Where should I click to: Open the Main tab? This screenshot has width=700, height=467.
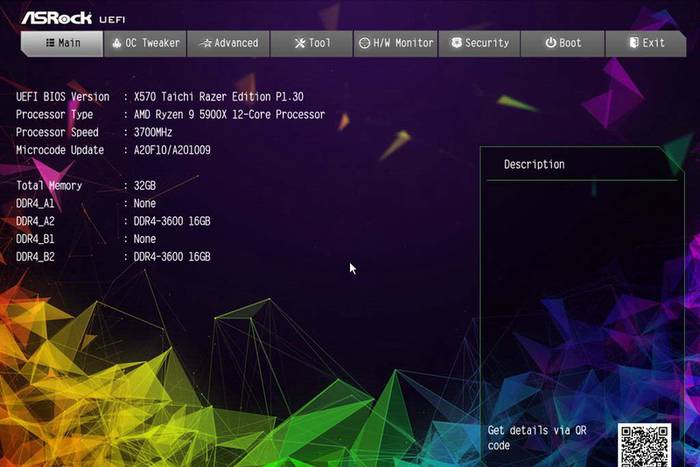(62, 43)
